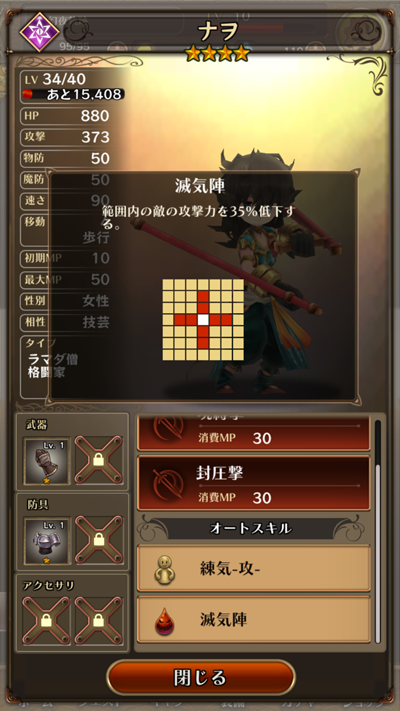Tap the red flame icon of 滅気陣

coord(165,620)
